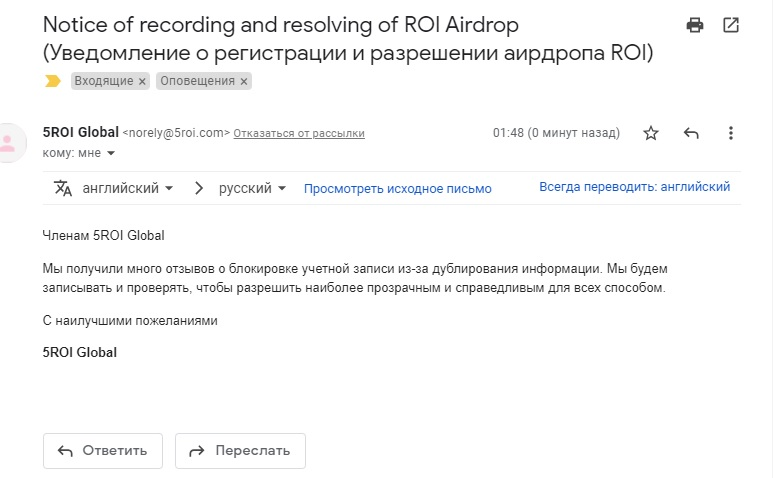
Task: Open the three-dot more options menu
Action: point(730,133)
